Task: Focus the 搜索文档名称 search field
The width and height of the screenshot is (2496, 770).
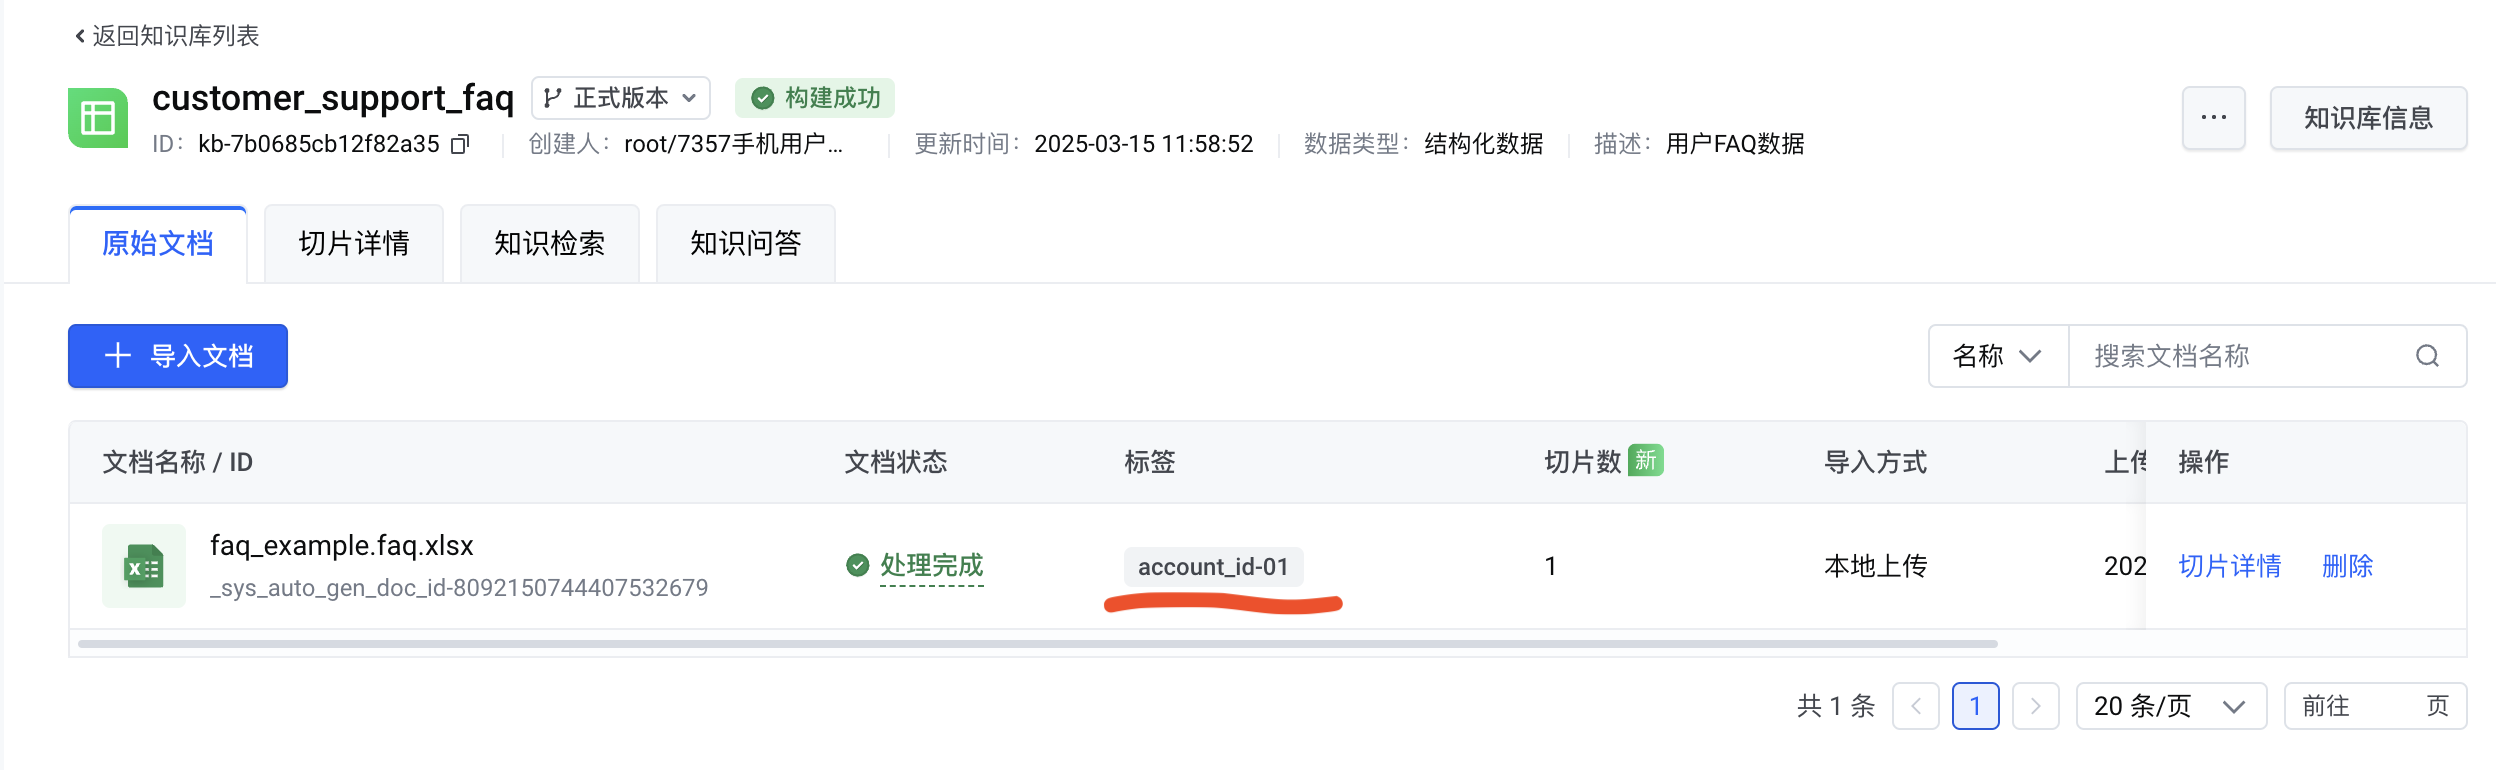Action: coord(2240,356)
